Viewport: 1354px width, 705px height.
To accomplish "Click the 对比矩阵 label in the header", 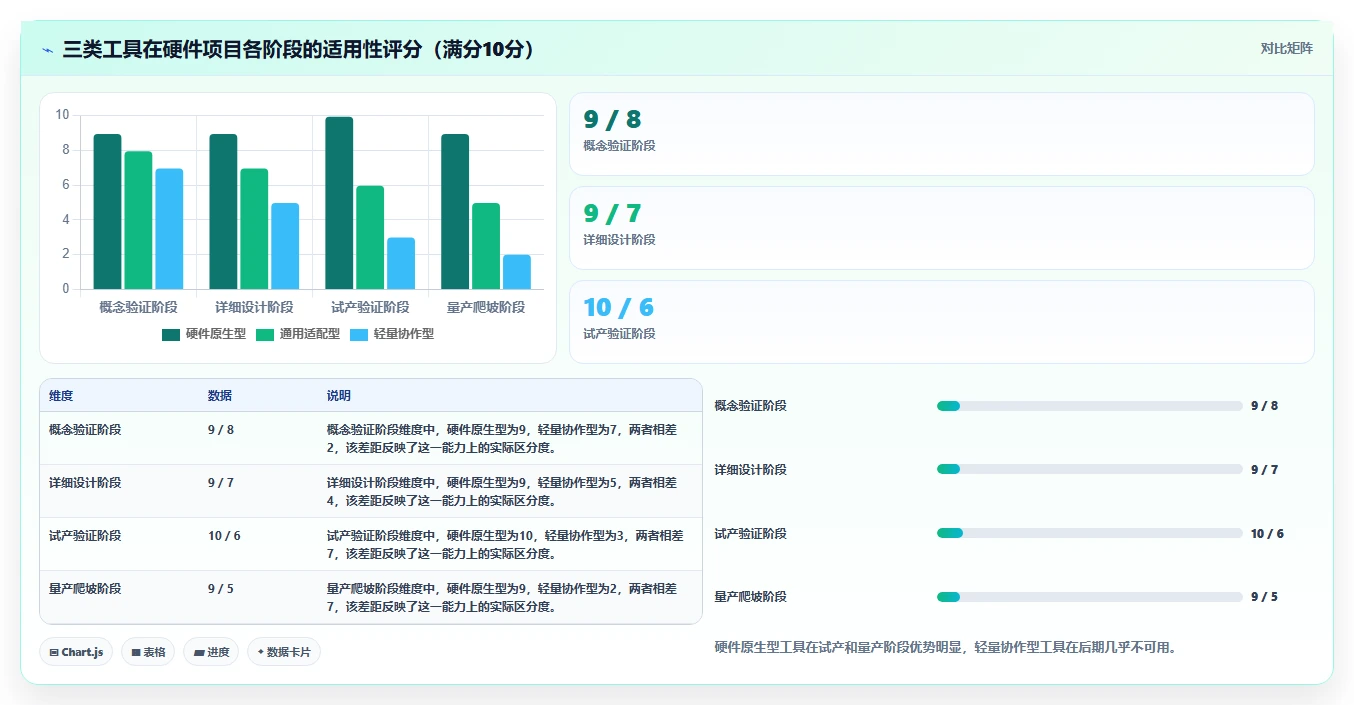I will click(x=1286, y=48).
